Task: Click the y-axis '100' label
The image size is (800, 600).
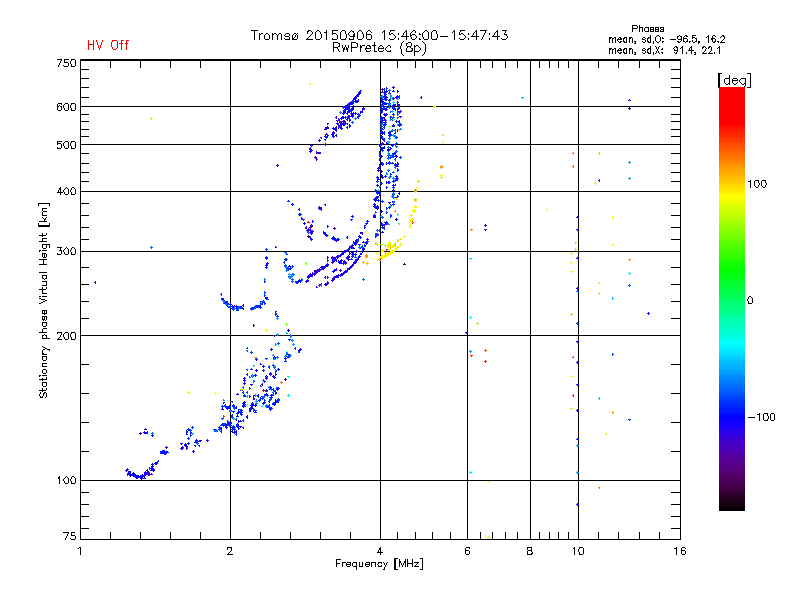Action: point(66,480)
